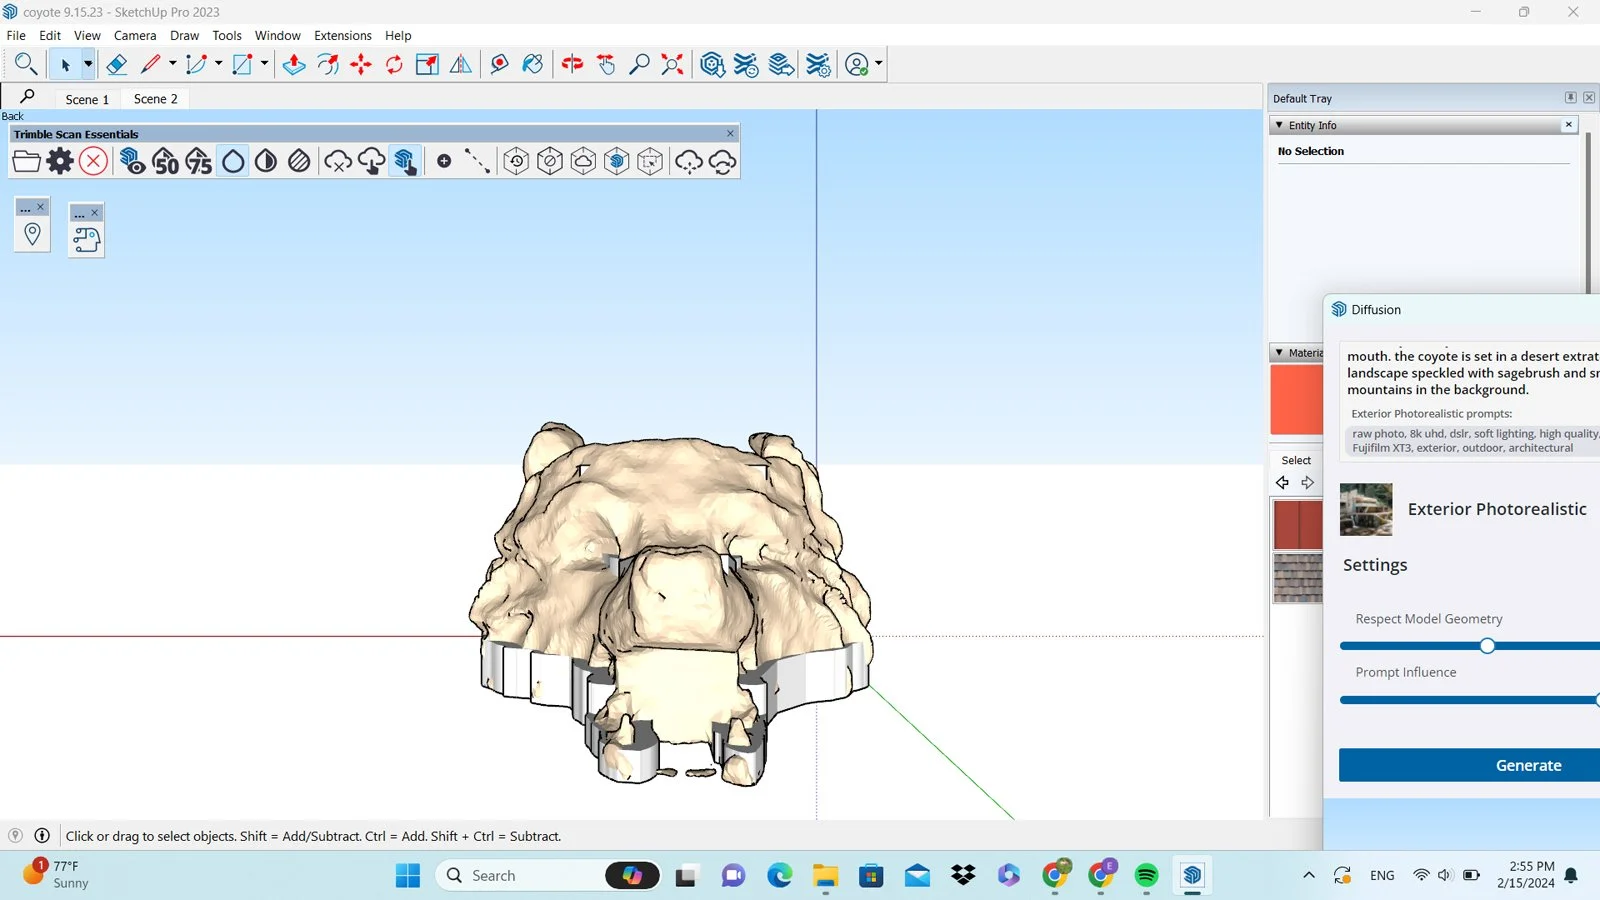The image size is (1600, 900).
Task: Click the Search magnifier in main toolbar
Action: pyautogui.click(x=26, y=65)
